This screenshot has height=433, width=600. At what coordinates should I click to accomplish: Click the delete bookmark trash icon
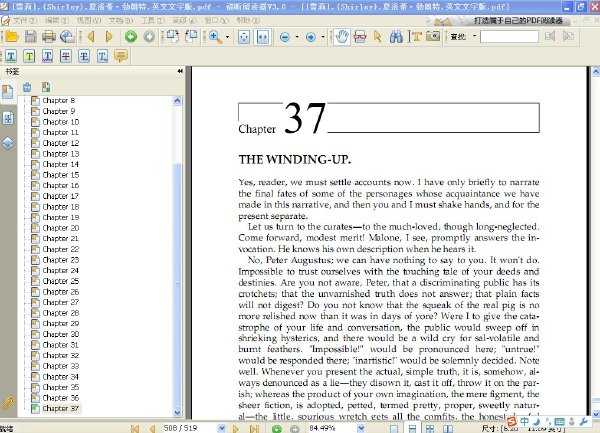tap(27, 87)
